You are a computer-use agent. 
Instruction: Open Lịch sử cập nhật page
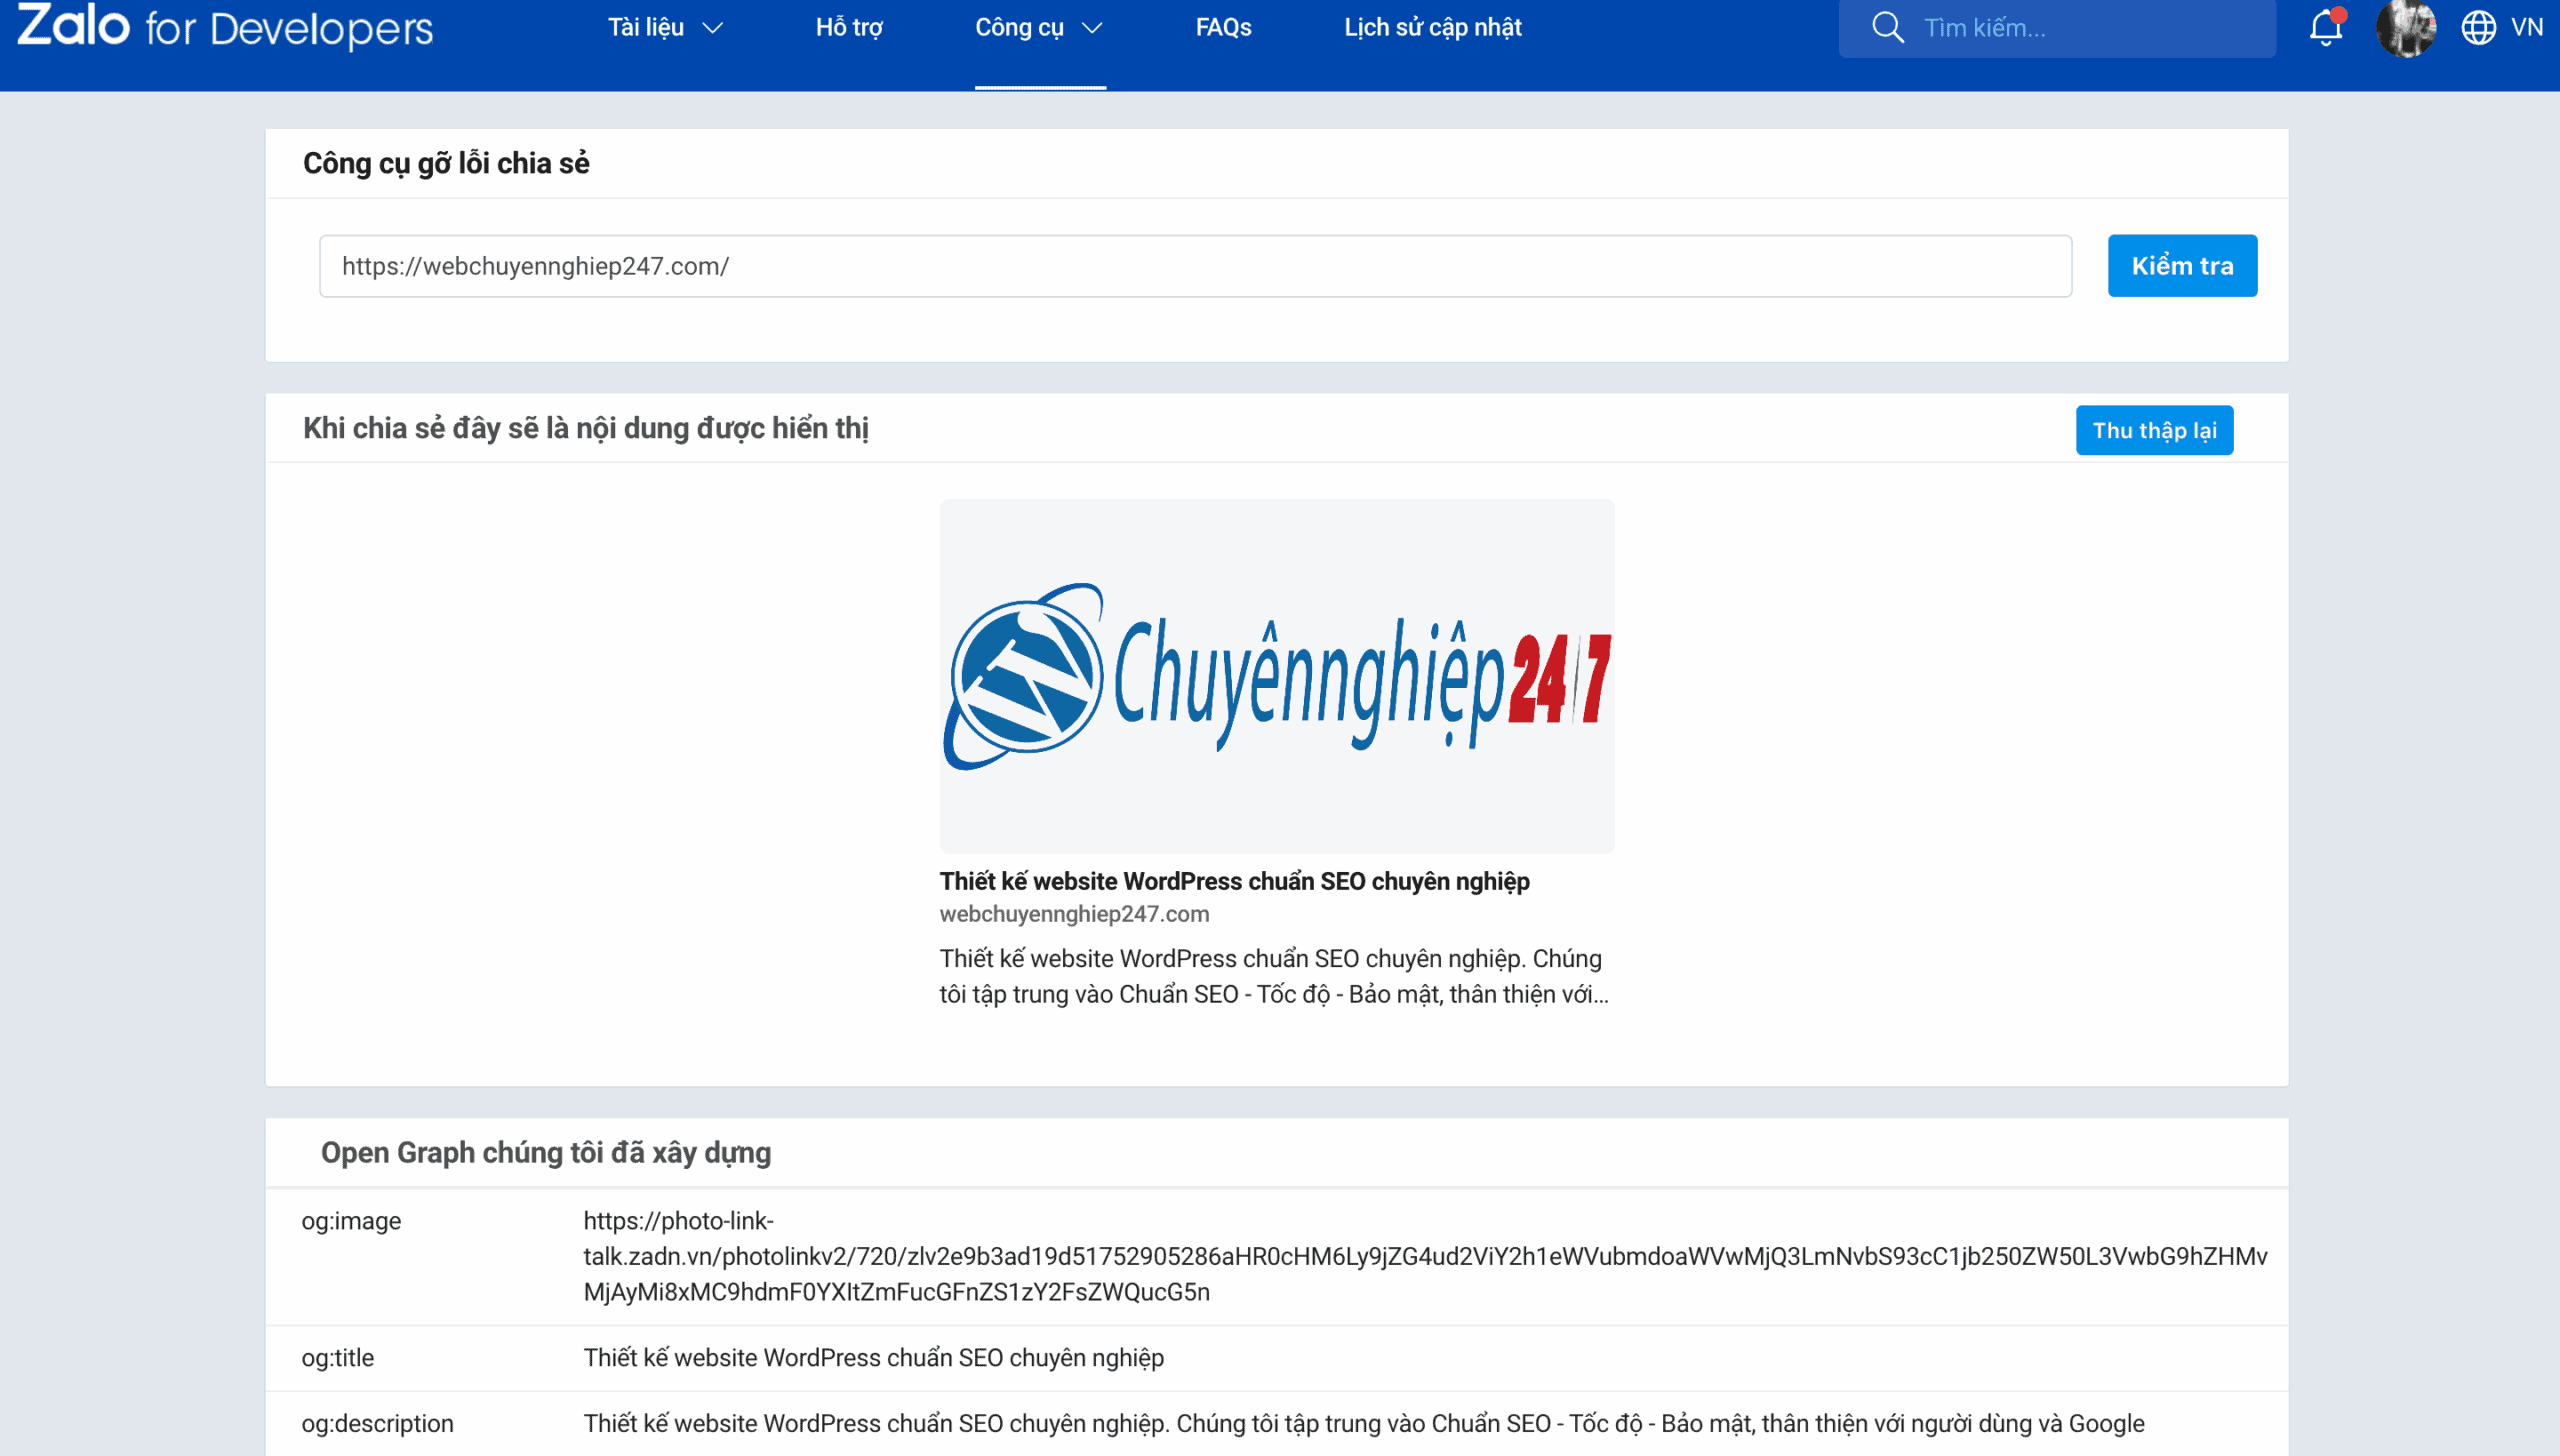pyautogui.click(x=1433, y=27)
